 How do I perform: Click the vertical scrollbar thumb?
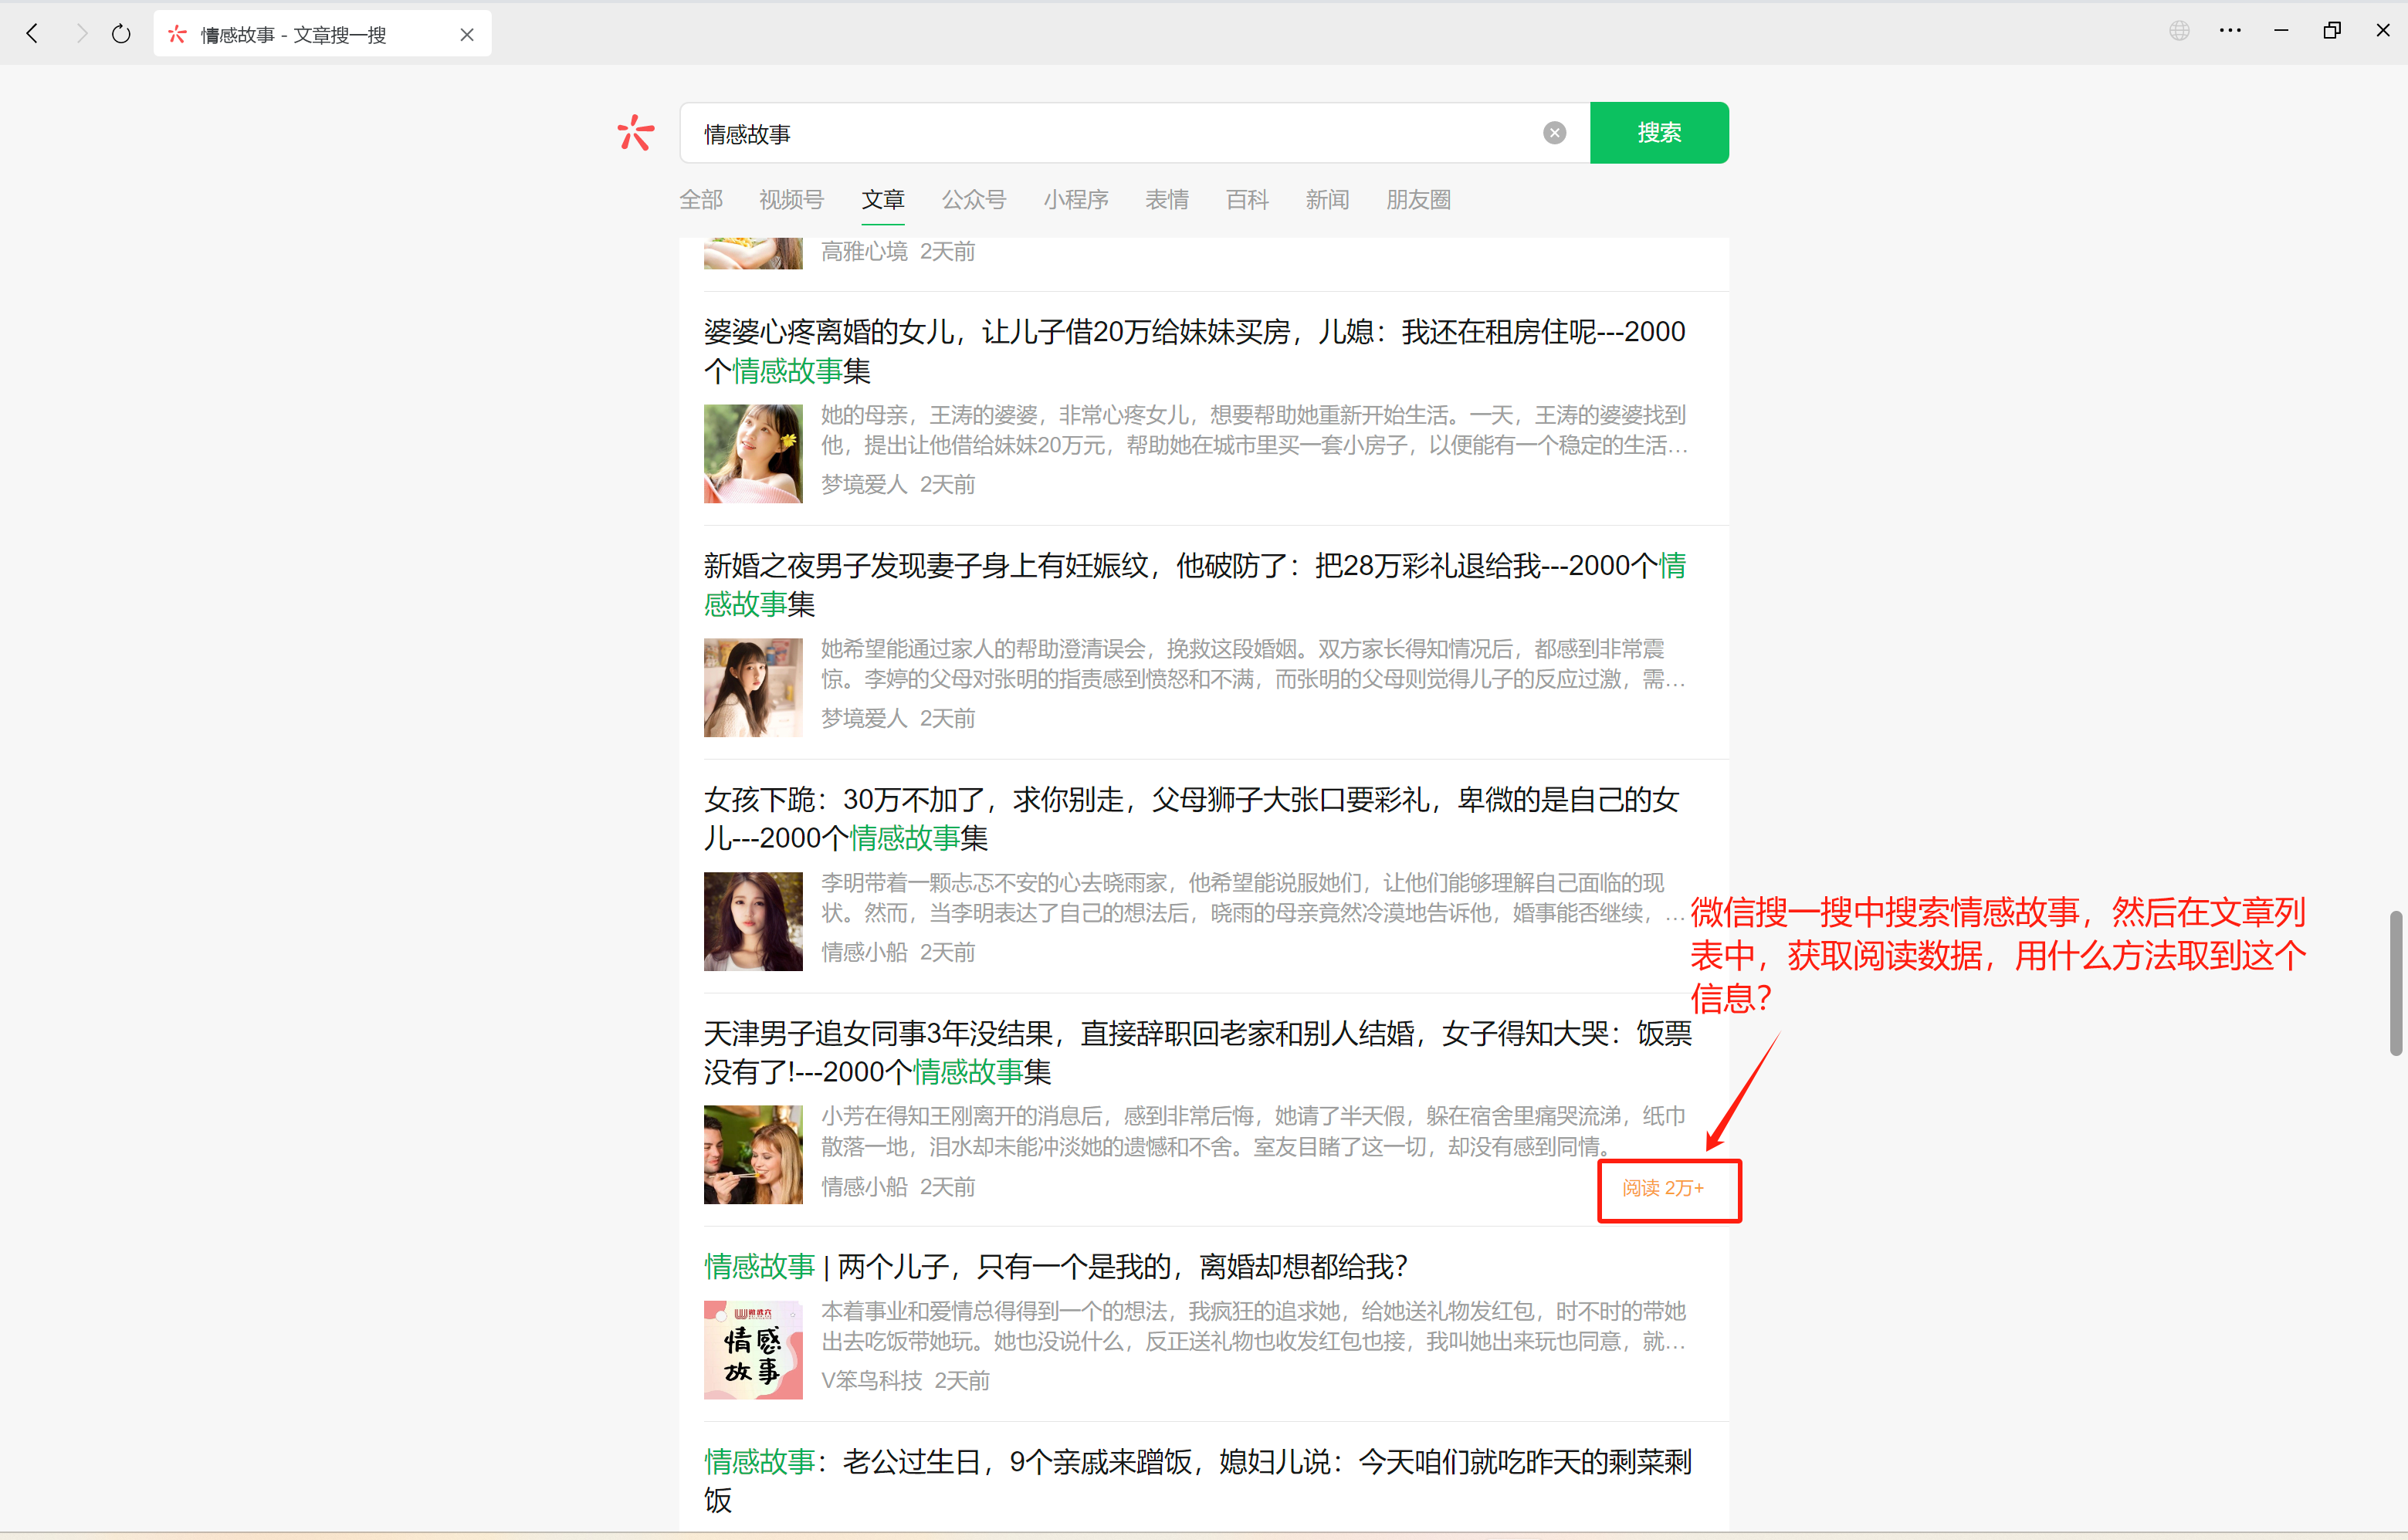tap(2396, 982)
